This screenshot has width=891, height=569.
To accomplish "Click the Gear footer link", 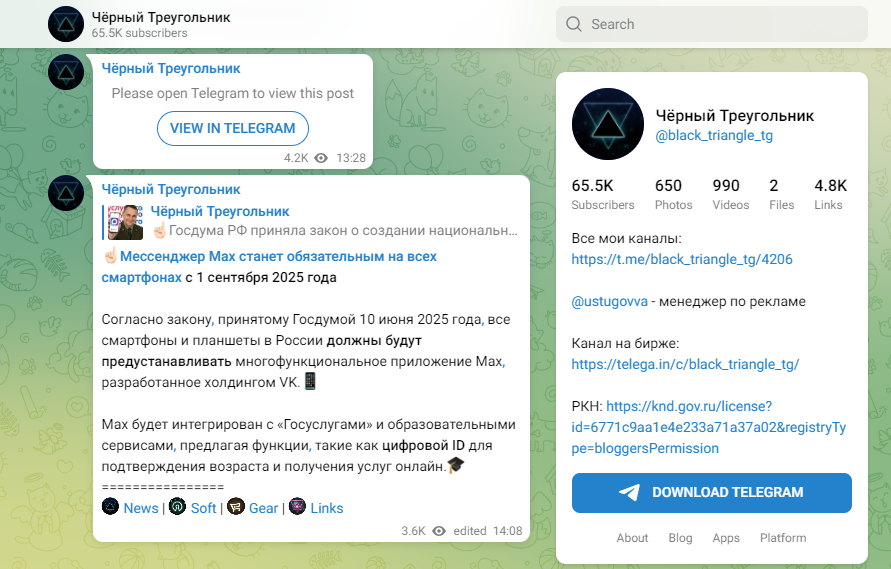I will 264,508.
